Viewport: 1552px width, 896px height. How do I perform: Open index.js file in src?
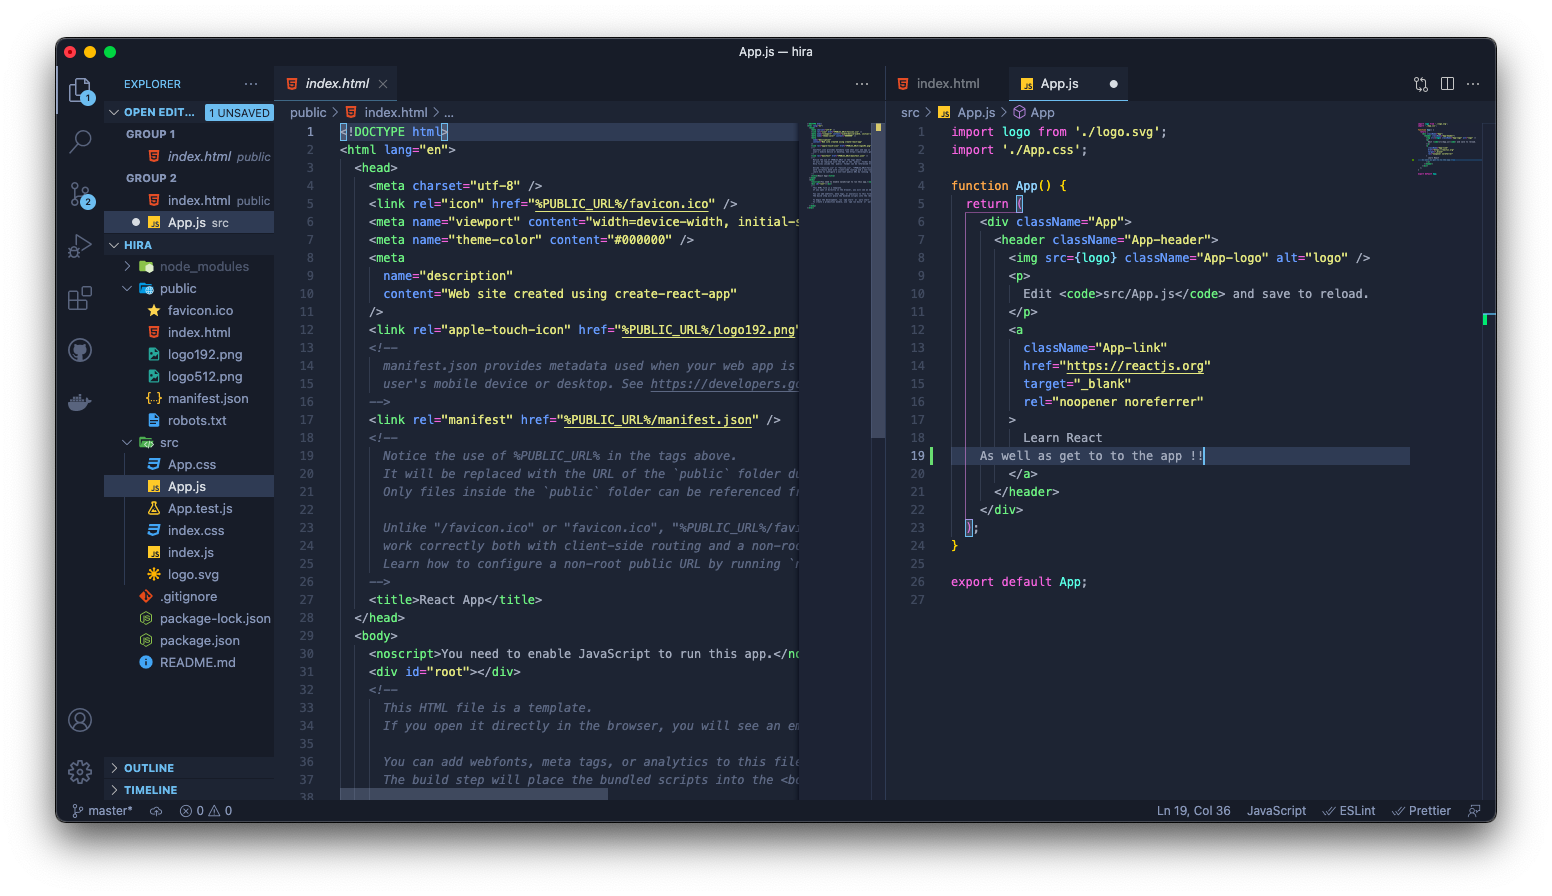click(190, 553)
